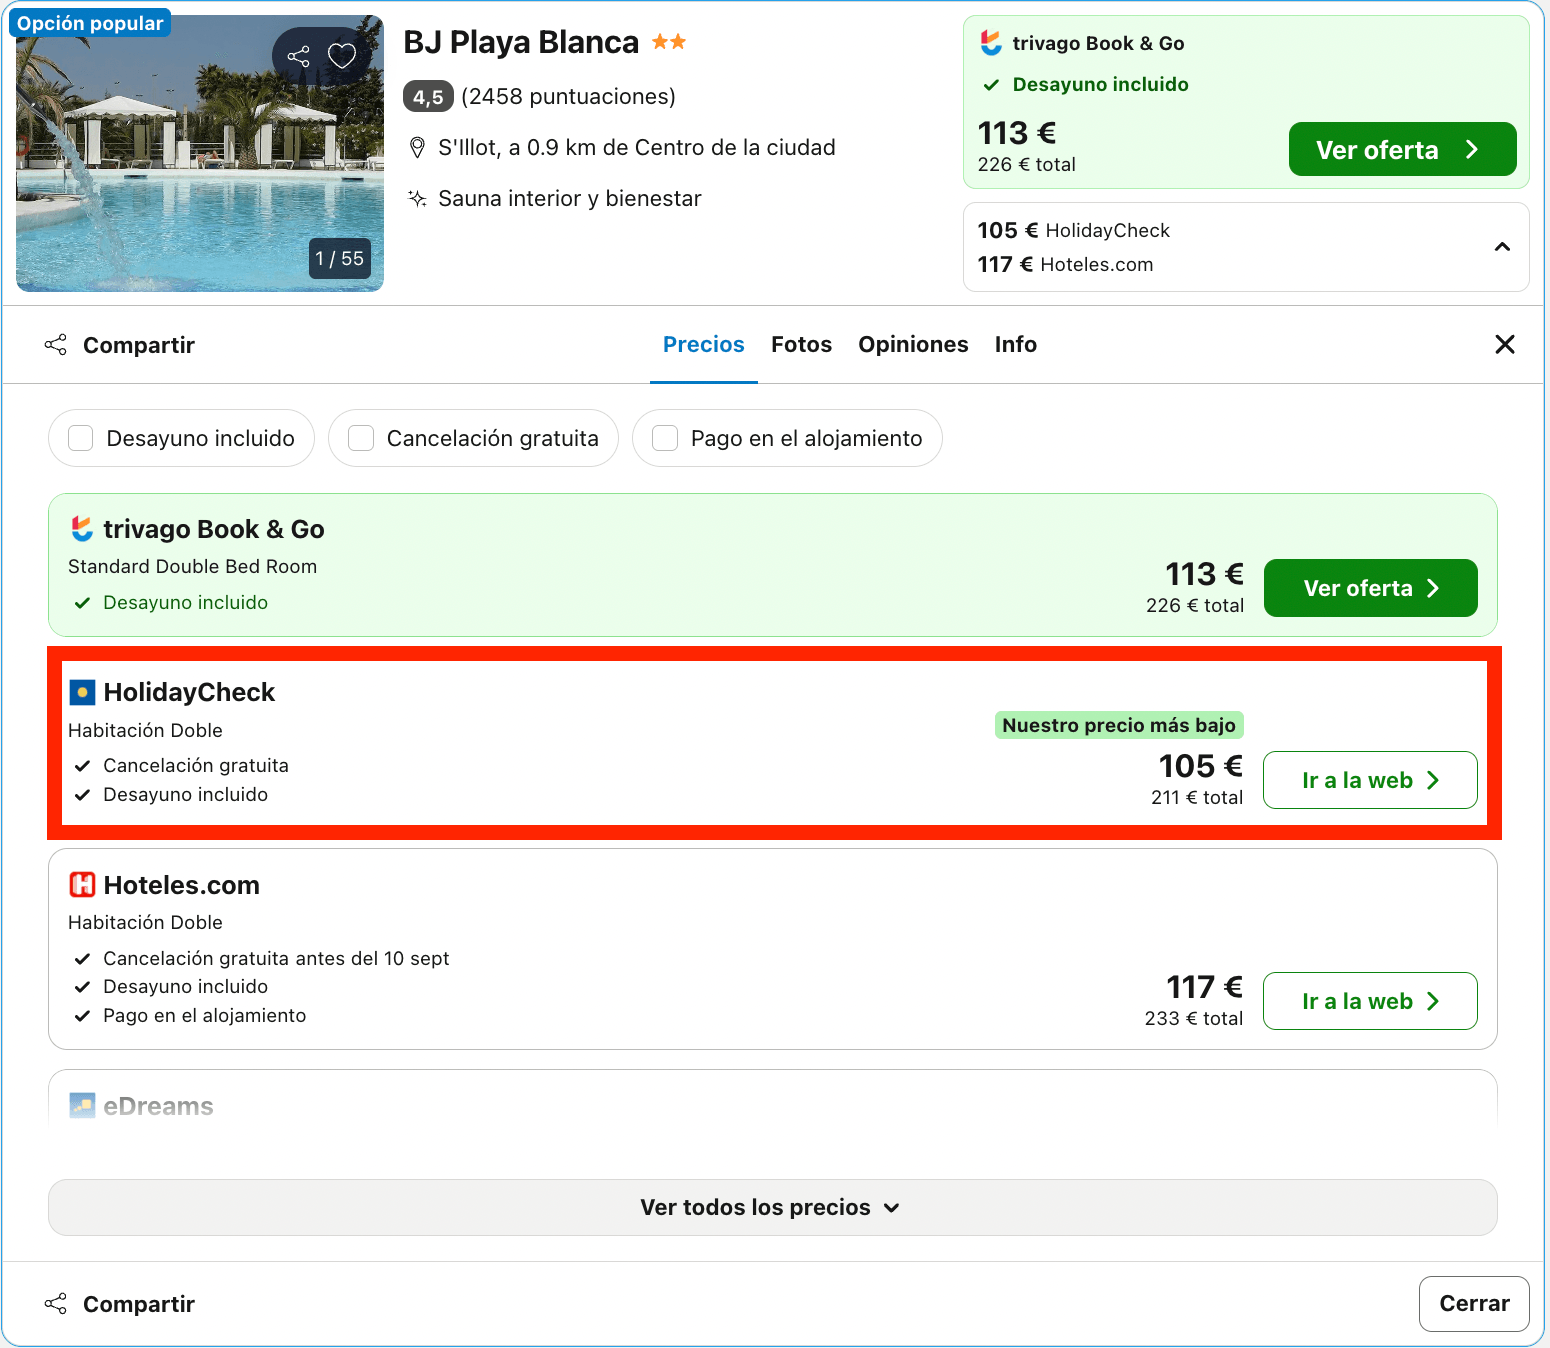This screenshot has width=1550, height=1348.
Task: Open the Opiniones tab
Action: point(913,344)
